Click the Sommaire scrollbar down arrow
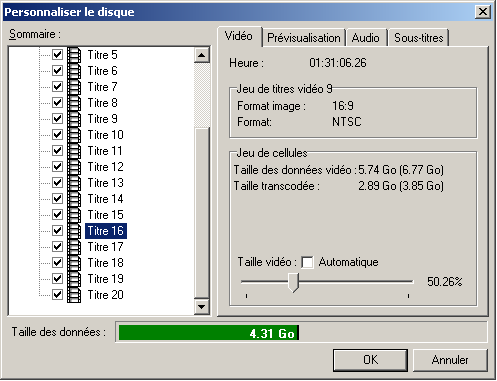The image size is (497, 381). [x=201, y=306]
